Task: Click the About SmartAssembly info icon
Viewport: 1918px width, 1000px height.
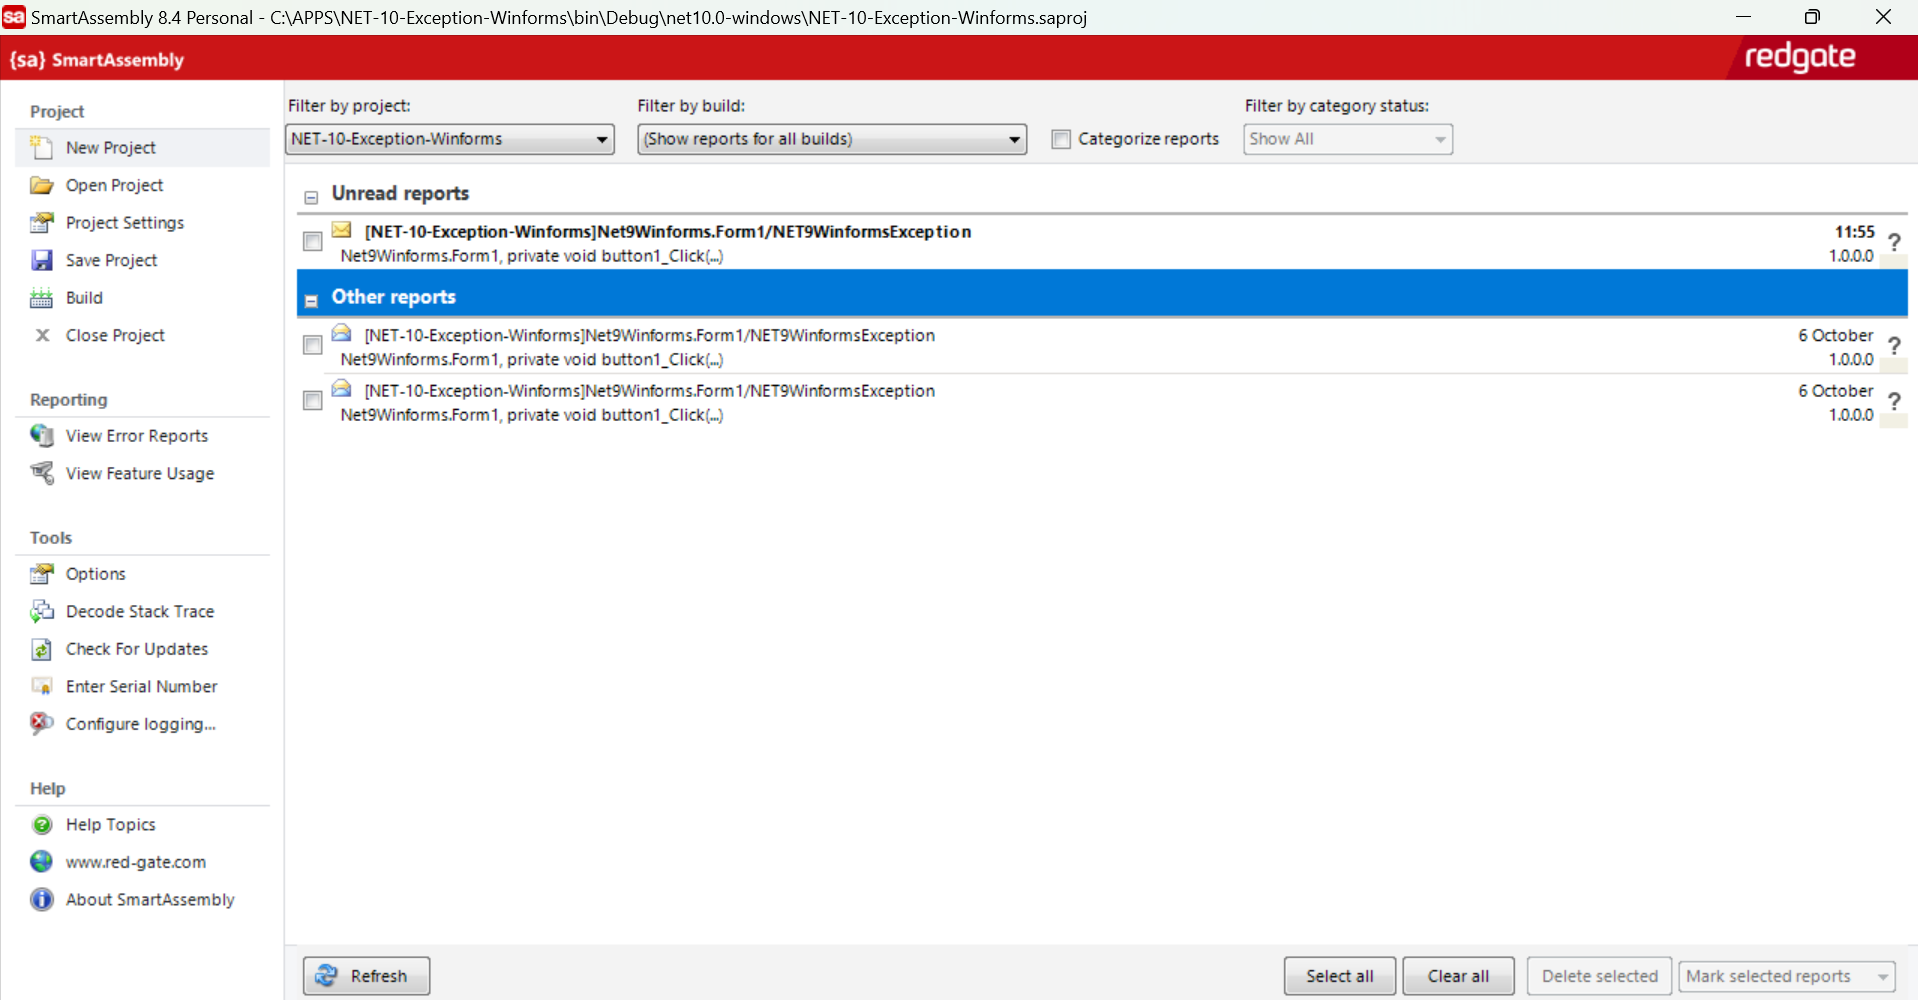Action: click(41, 899)
